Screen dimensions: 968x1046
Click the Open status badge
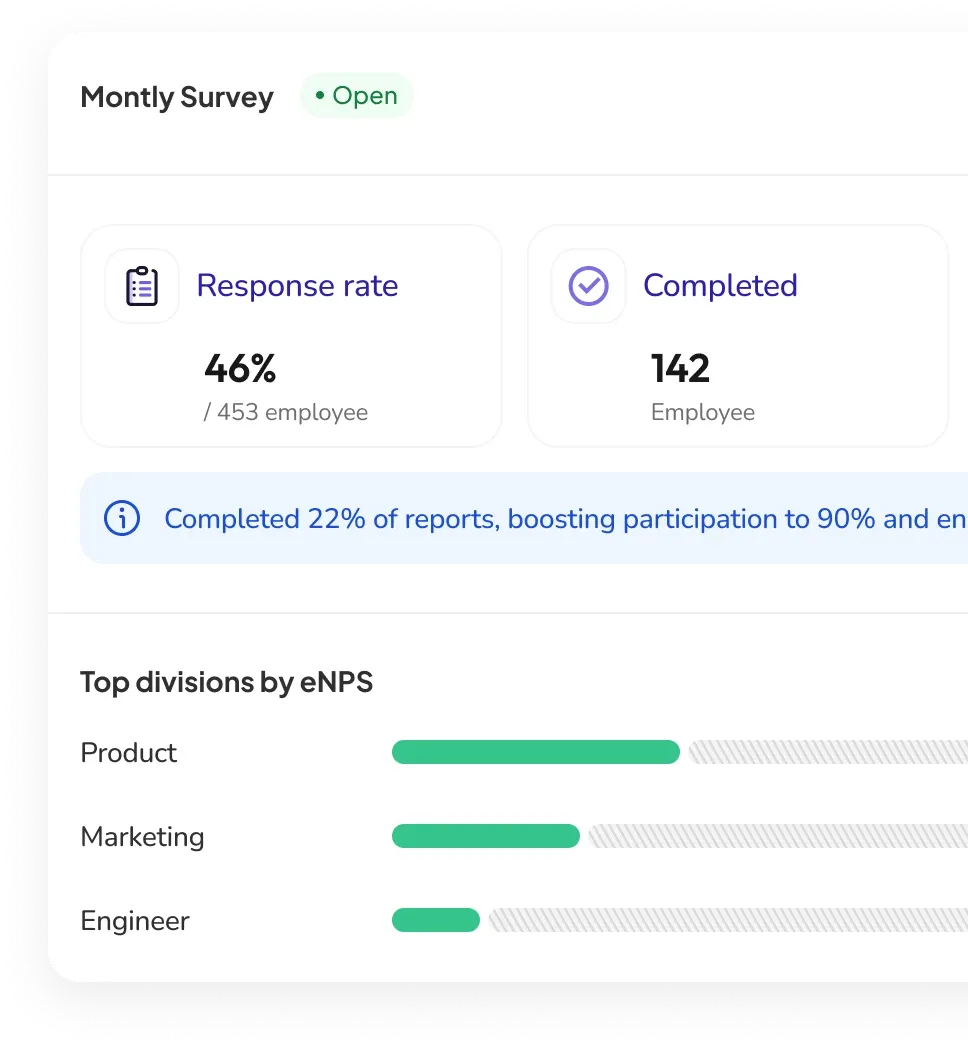(x=357, y=95)
